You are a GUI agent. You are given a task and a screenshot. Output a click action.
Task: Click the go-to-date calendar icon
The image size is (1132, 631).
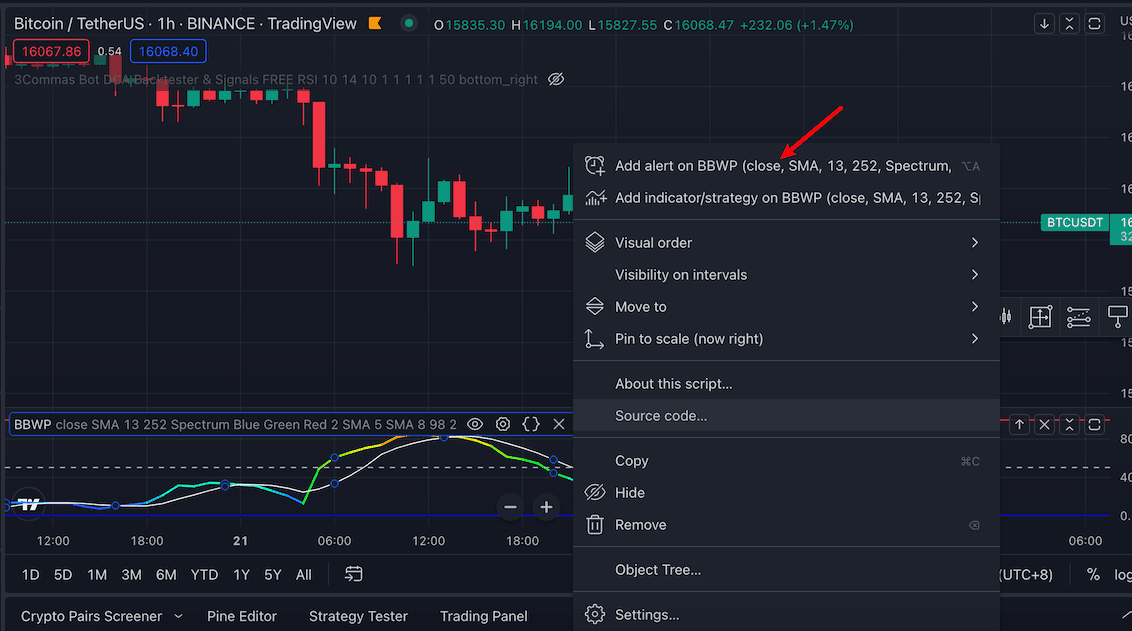coord(353,574)
